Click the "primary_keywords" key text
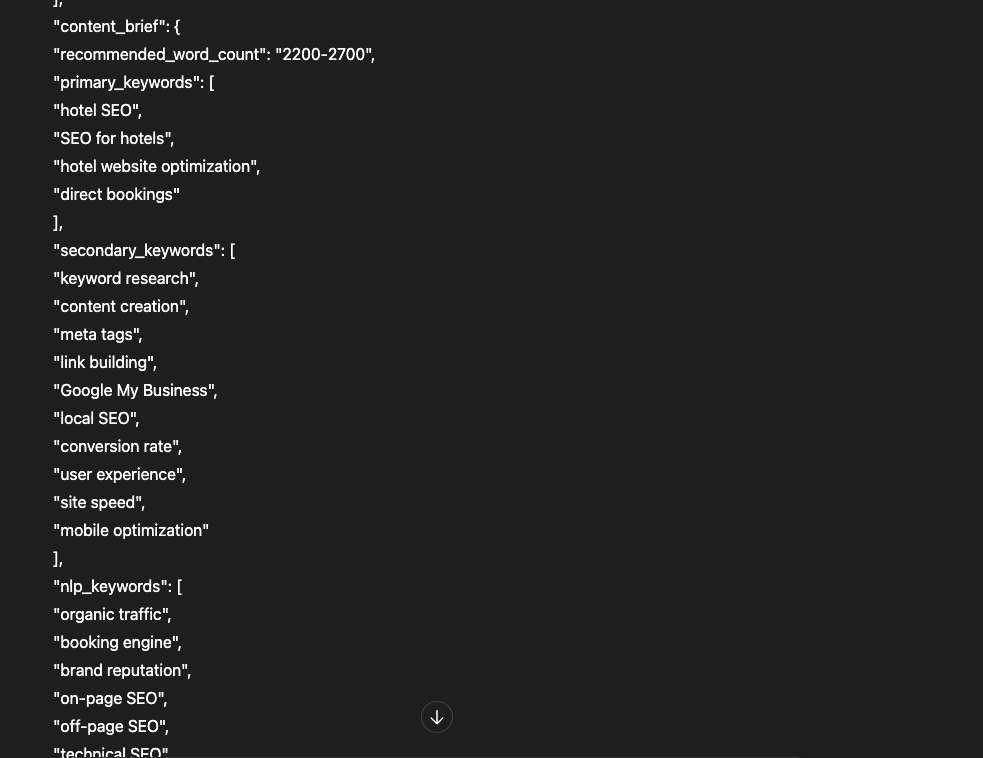Image resolution: width=983 pixels, height=758 pixels. 127,83
